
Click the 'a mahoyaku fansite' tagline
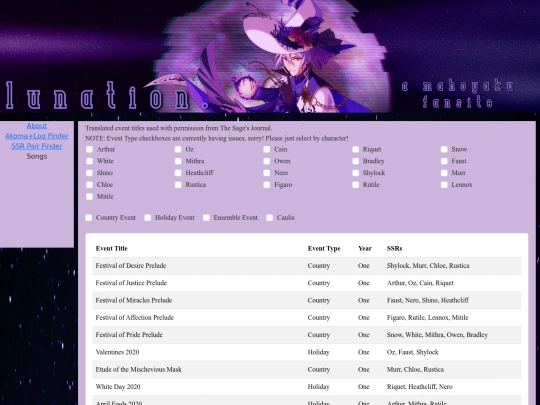point(458,94)
